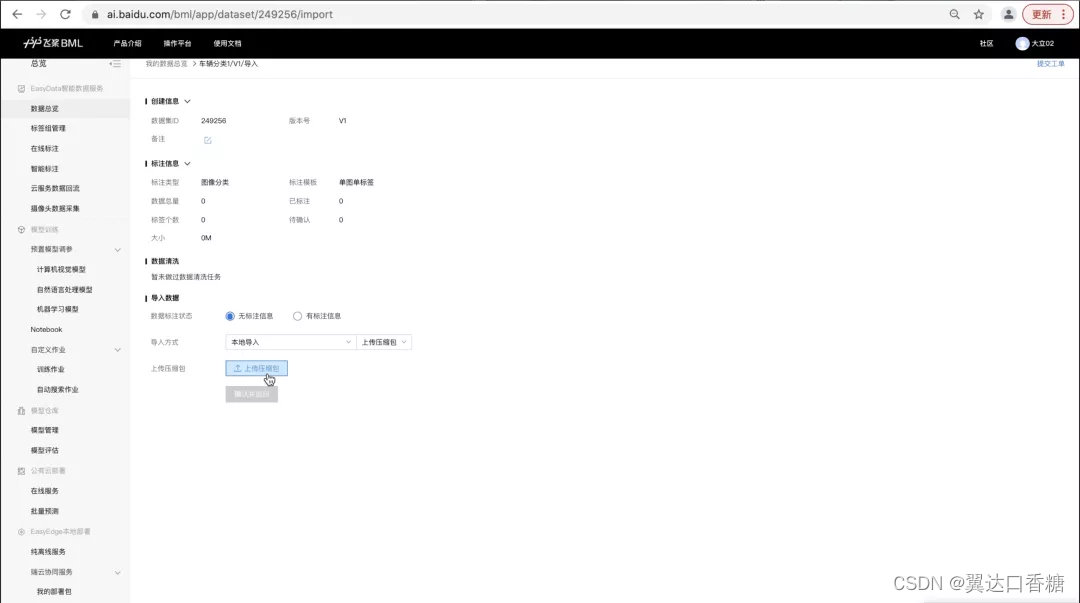Open Chrome three-dot menu

[x=1063, y=14]
